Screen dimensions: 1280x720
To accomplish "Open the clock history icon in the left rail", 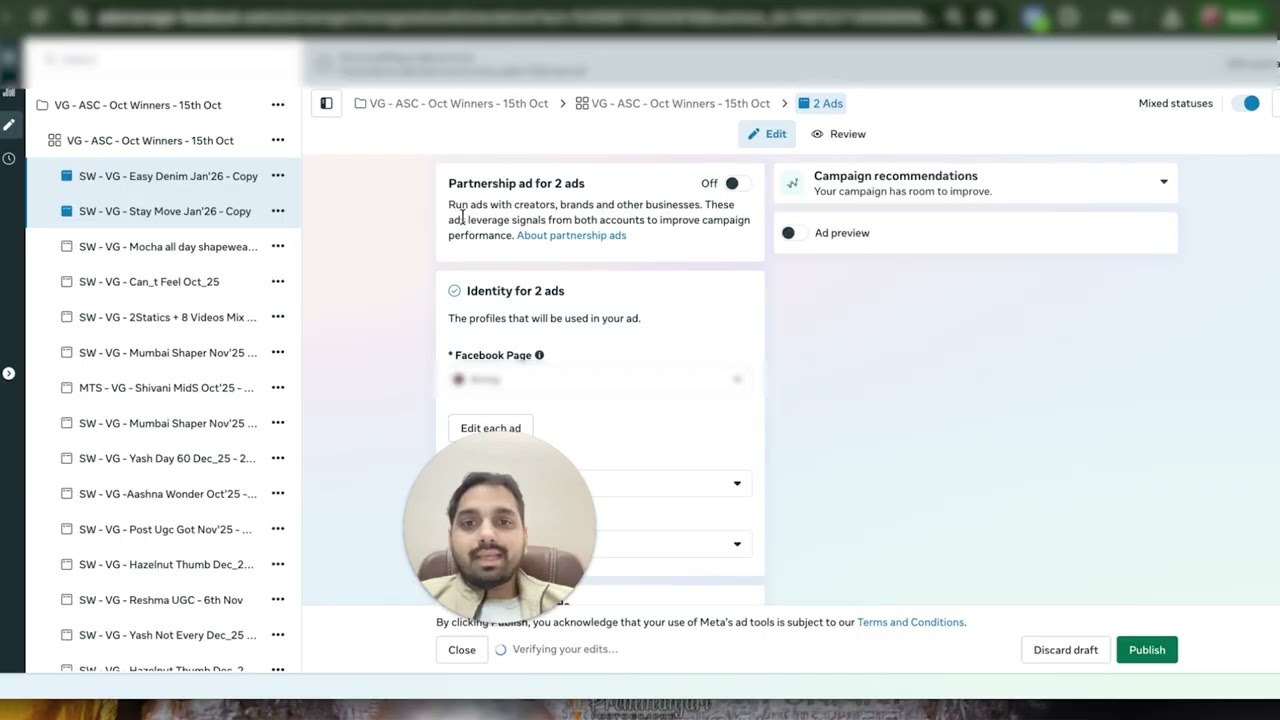I will tap(9, 158).
